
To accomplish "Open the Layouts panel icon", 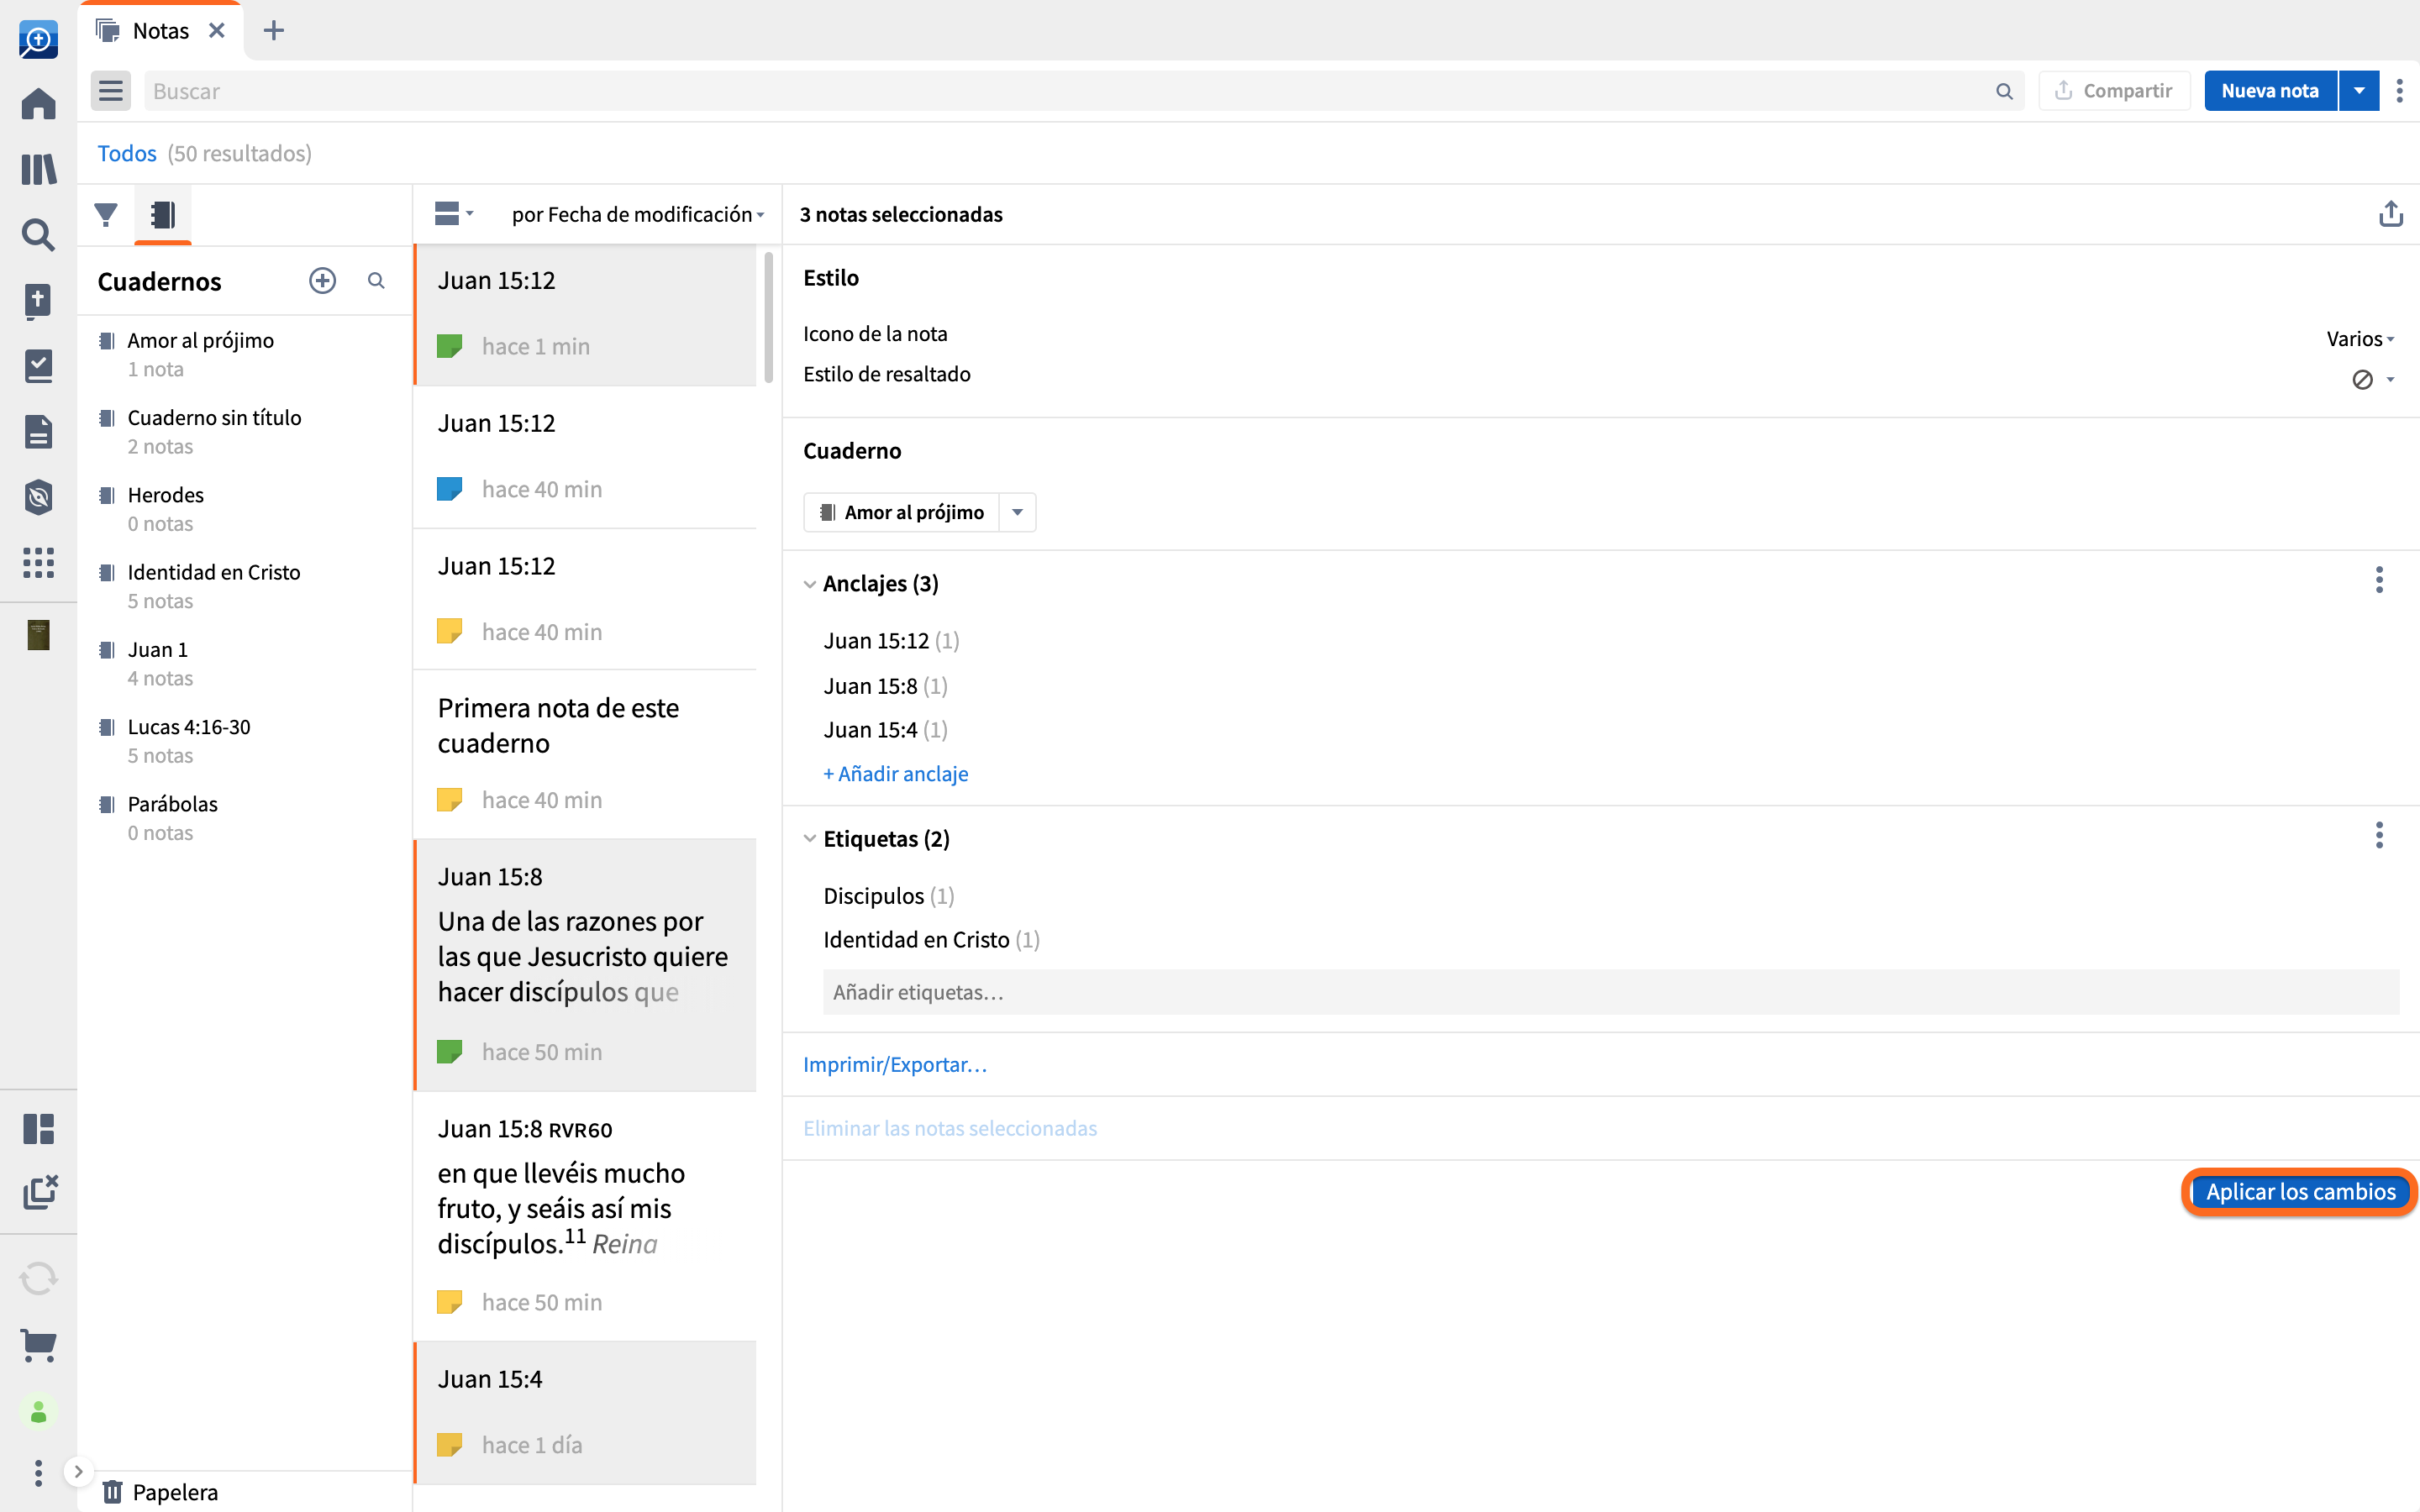I will tap(38, 1129).
